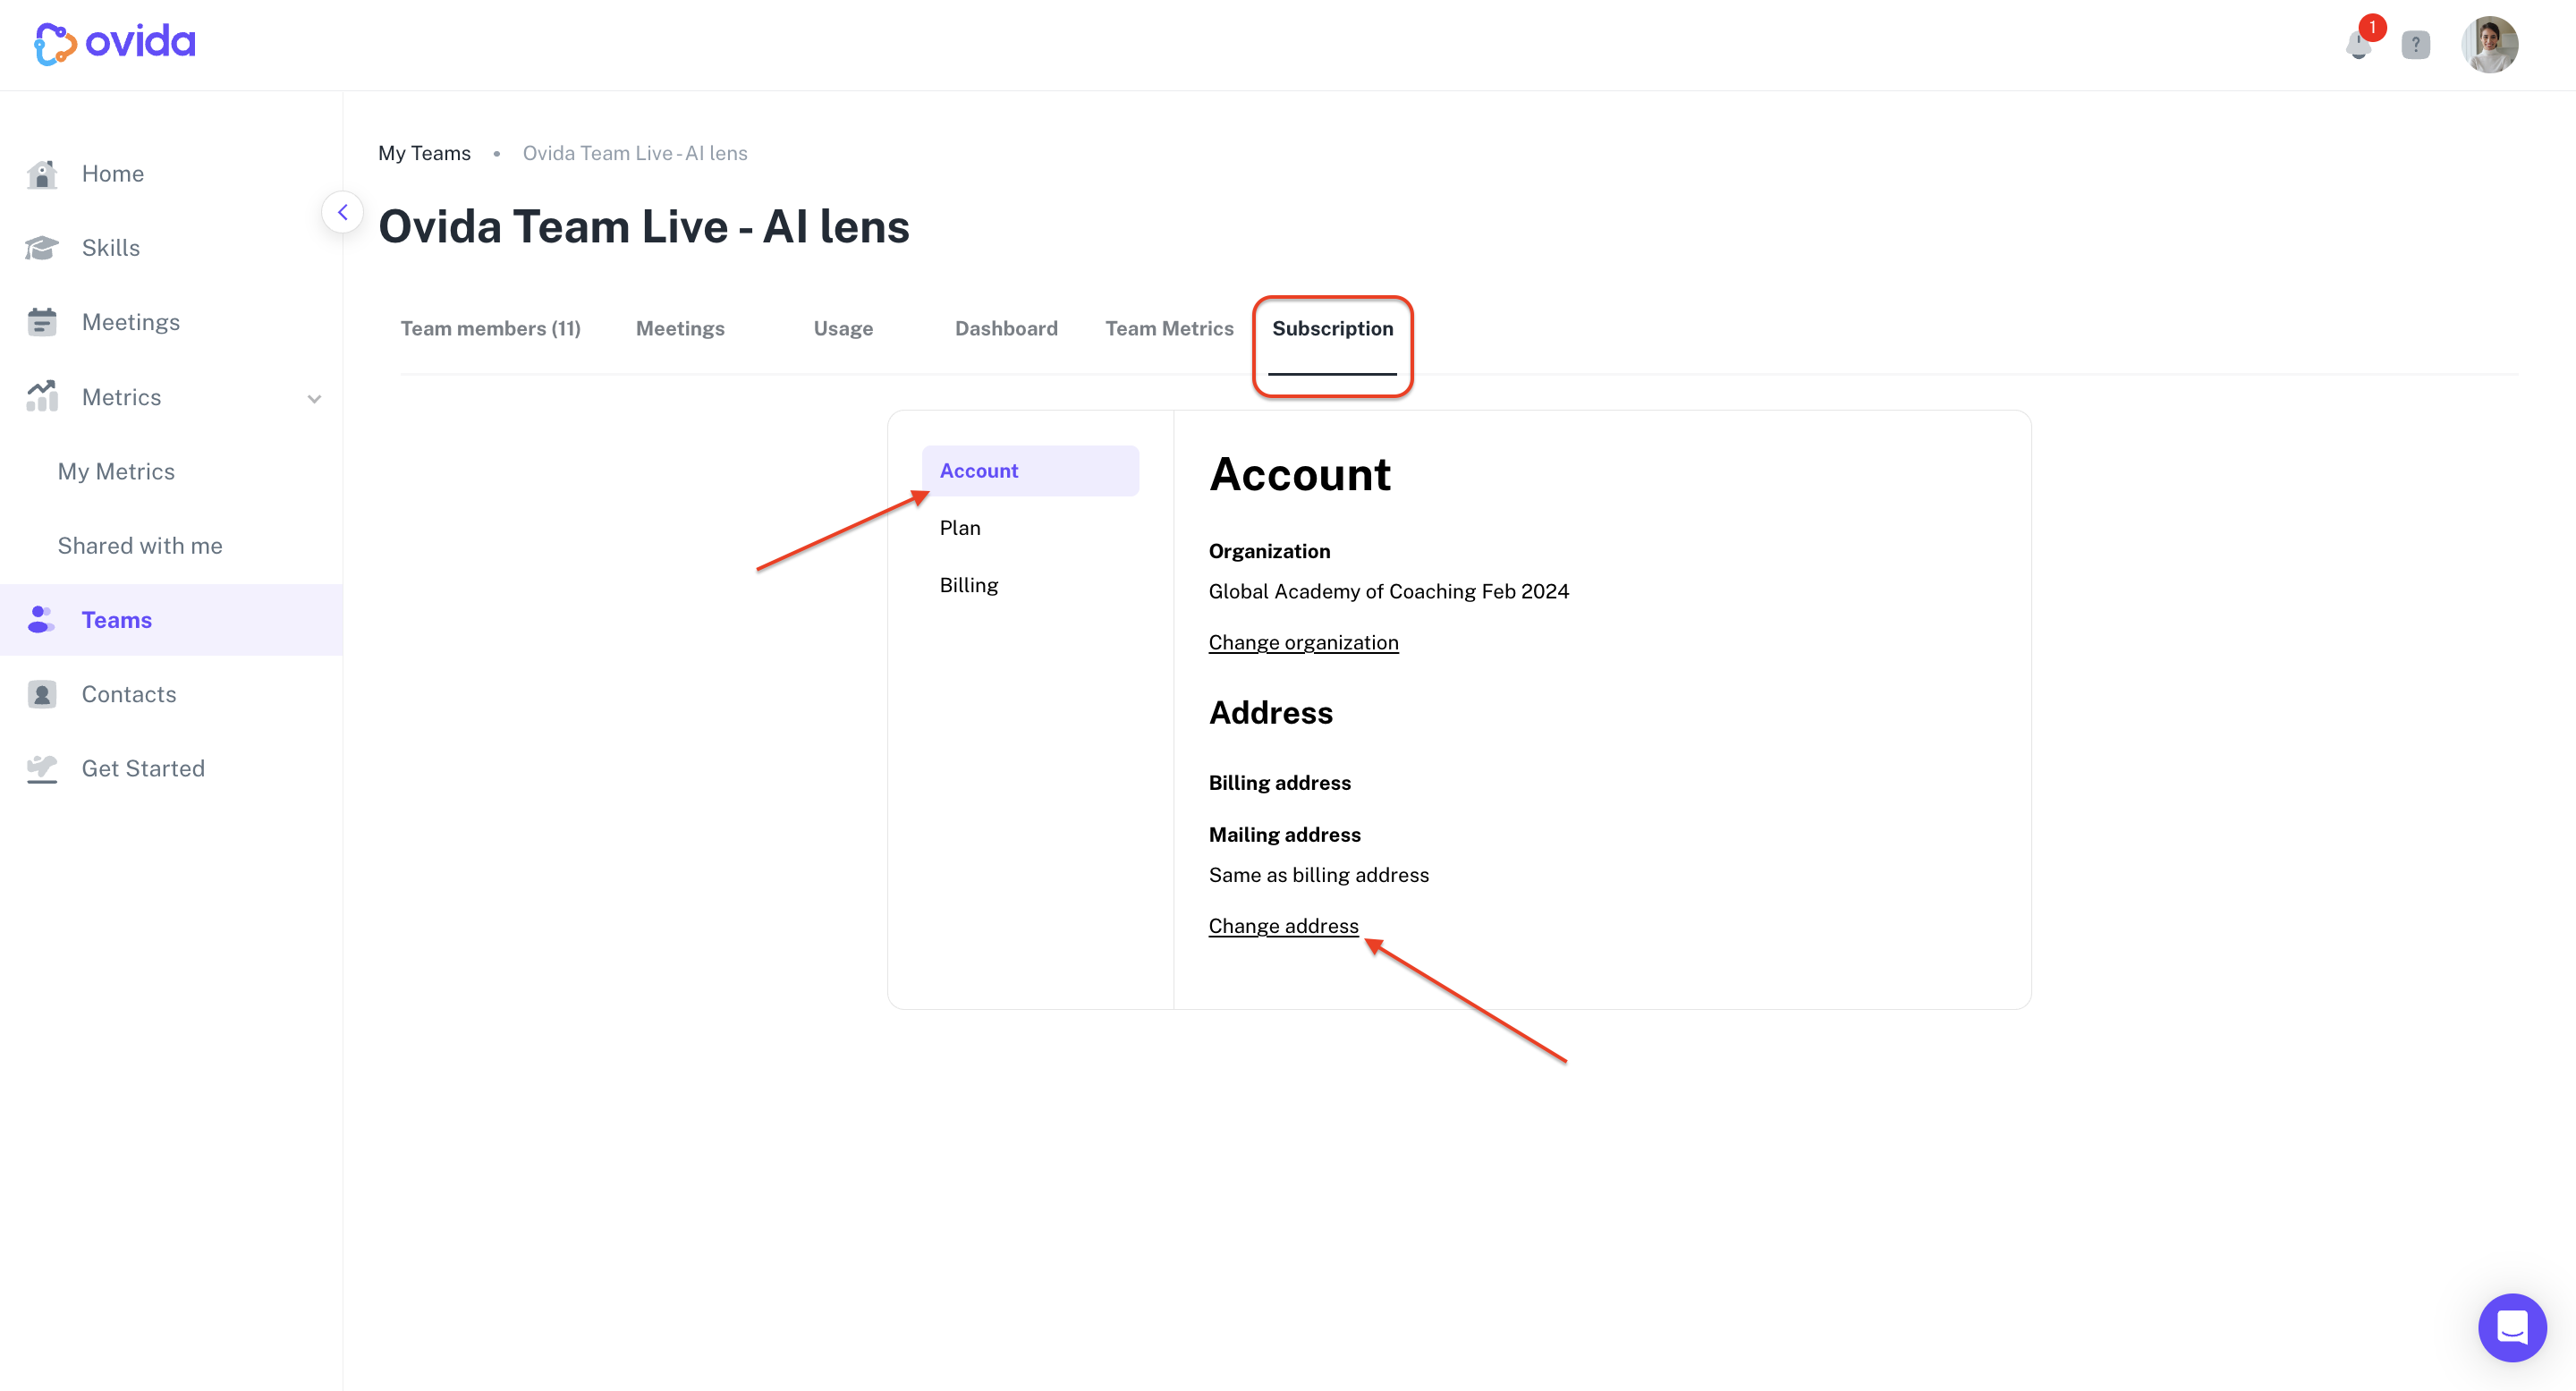Open the notifications bell
2576x1391 pixels.
[x=2359, y=45]
